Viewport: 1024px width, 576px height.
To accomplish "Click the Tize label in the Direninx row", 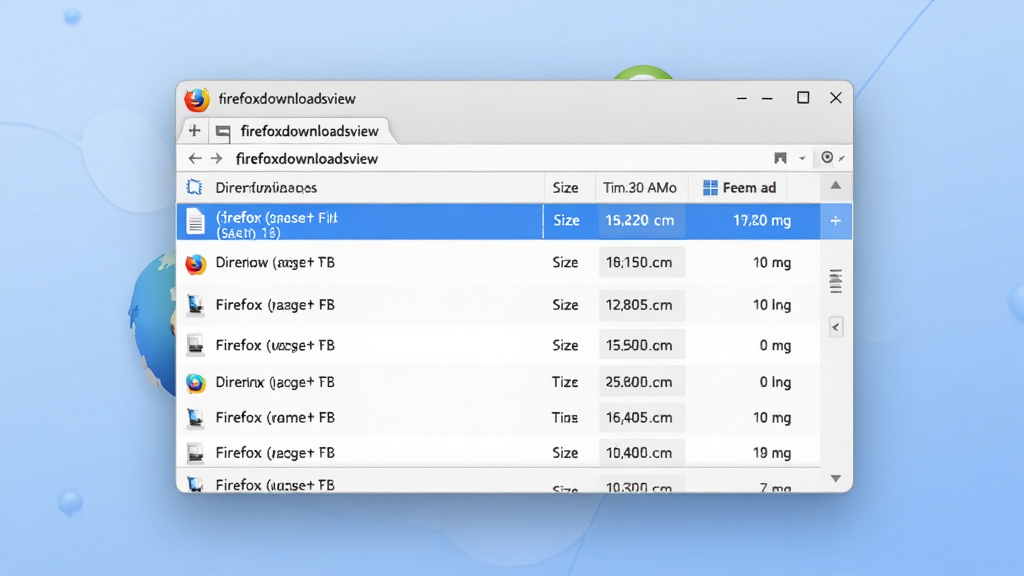I will (565, 382).
